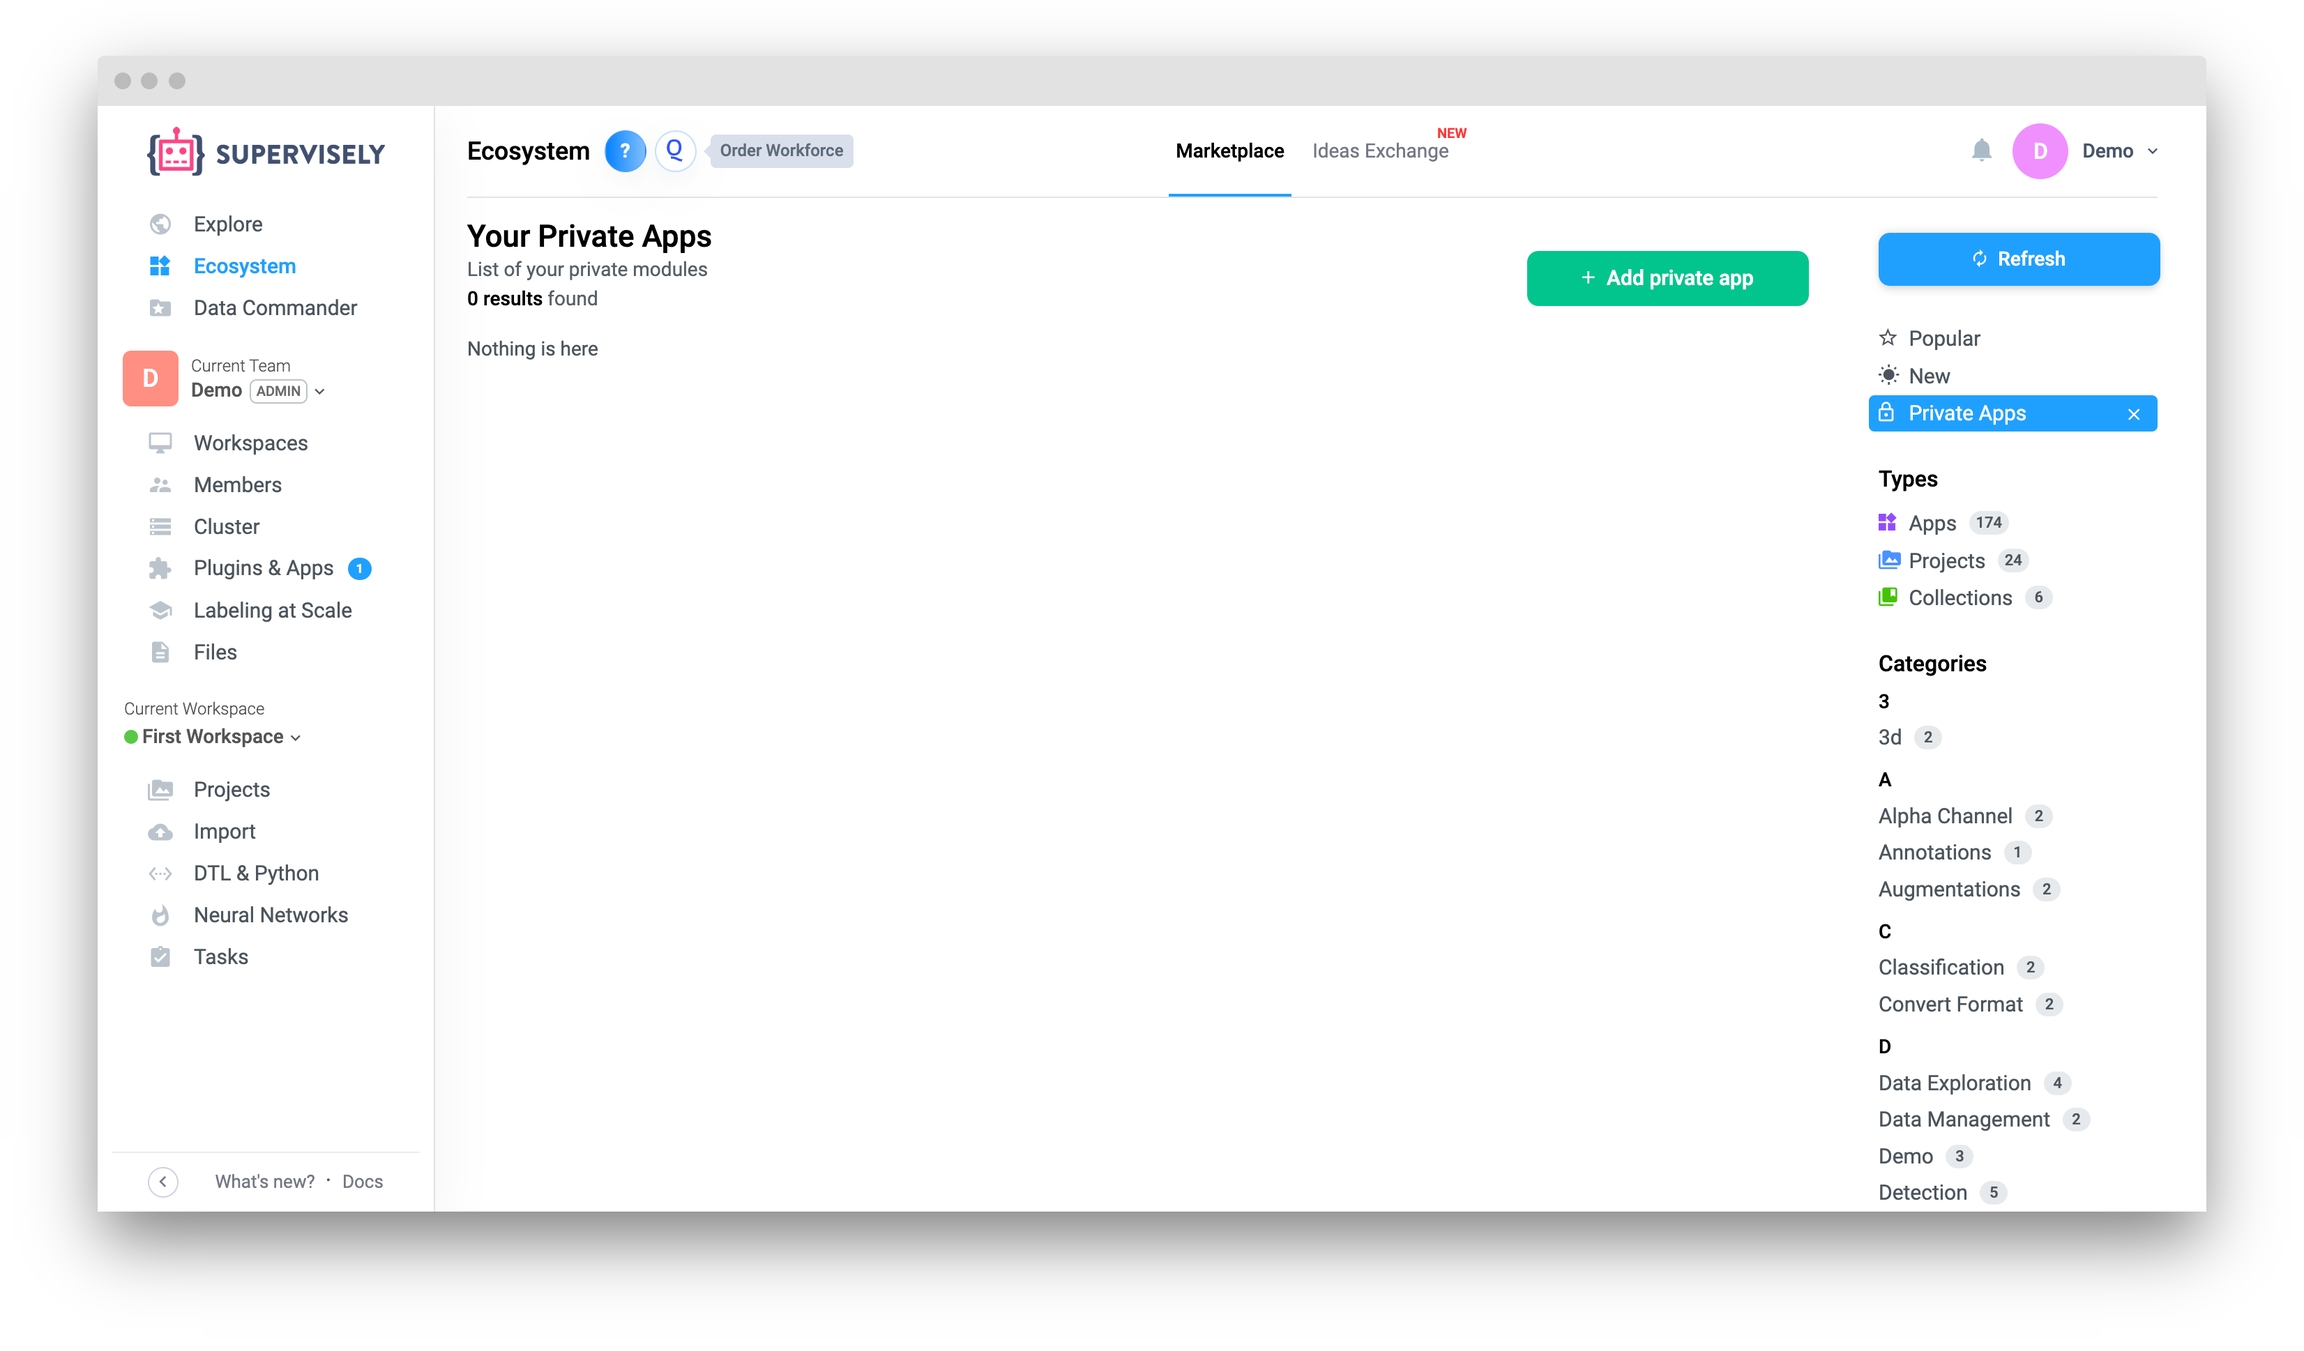Click the Add private app button

1667,278
